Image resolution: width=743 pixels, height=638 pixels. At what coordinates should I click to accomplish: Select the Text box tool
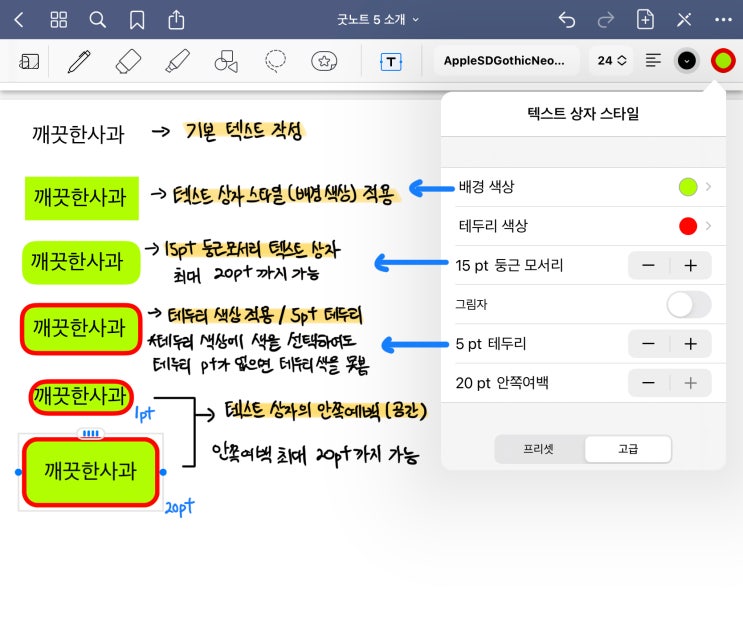click(x=391, y=62)
